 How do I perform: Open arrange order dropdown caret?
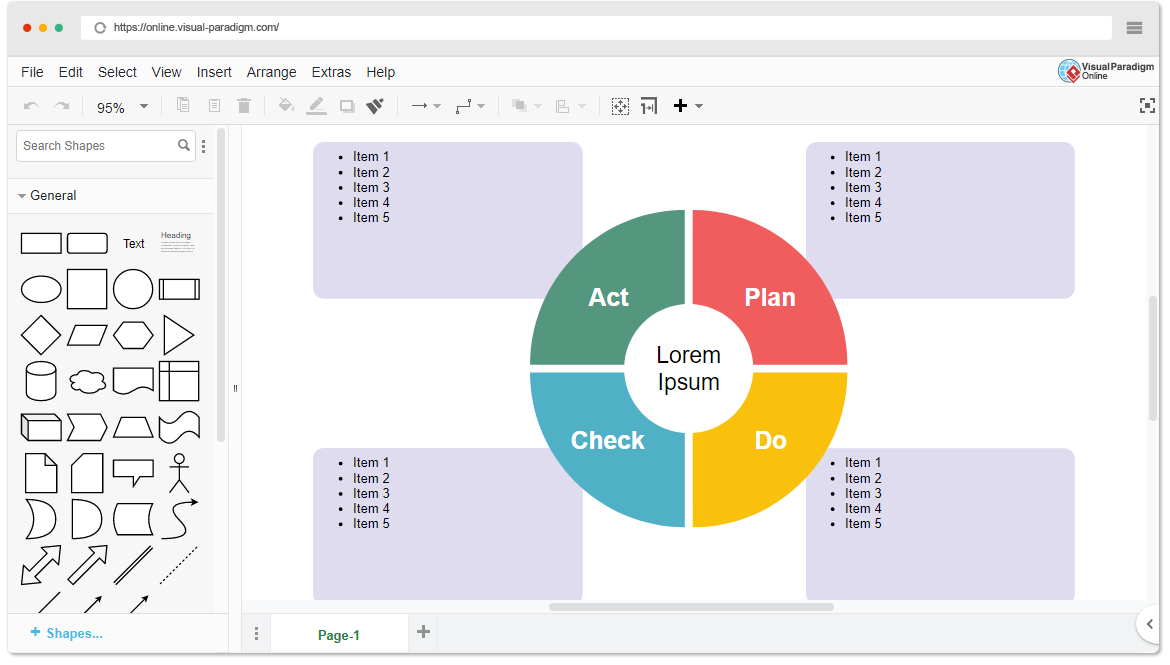[538, 106]
